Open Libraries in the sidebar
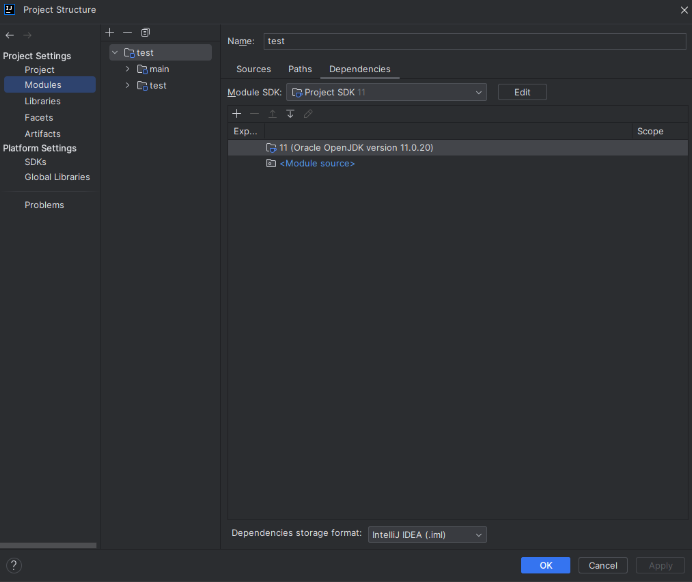 [42, 101]
